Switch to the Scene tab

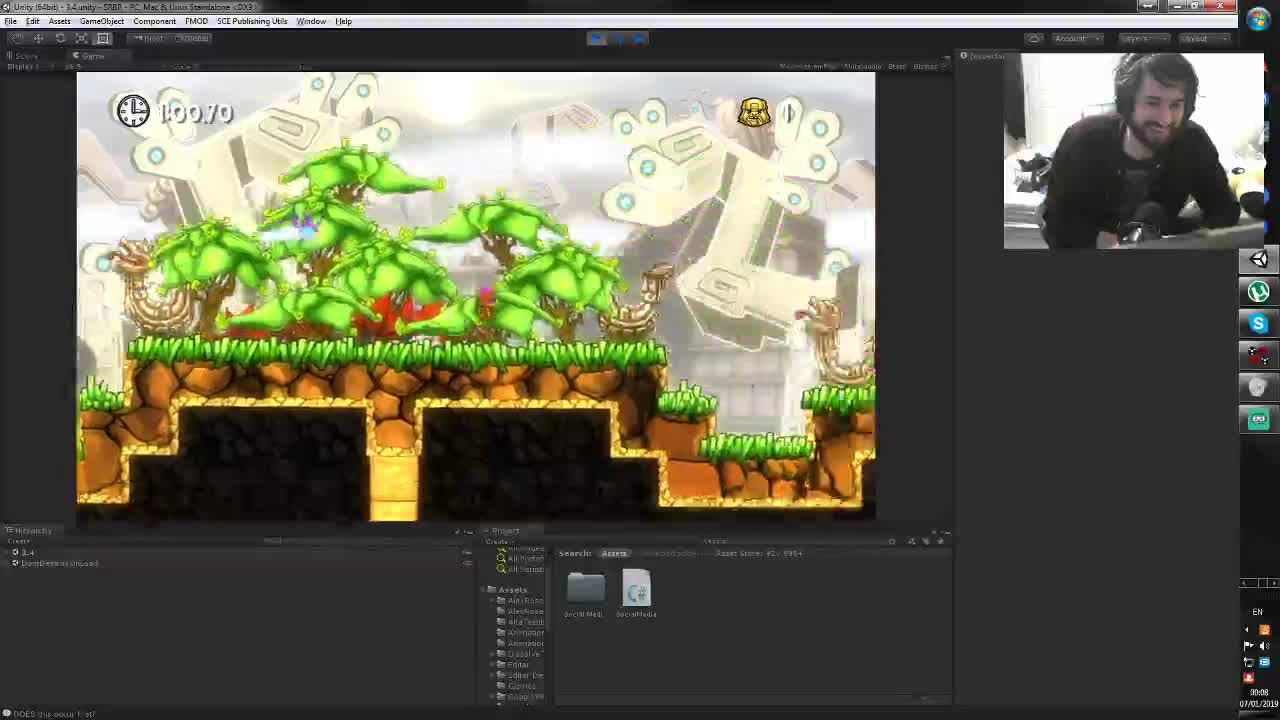26,56
